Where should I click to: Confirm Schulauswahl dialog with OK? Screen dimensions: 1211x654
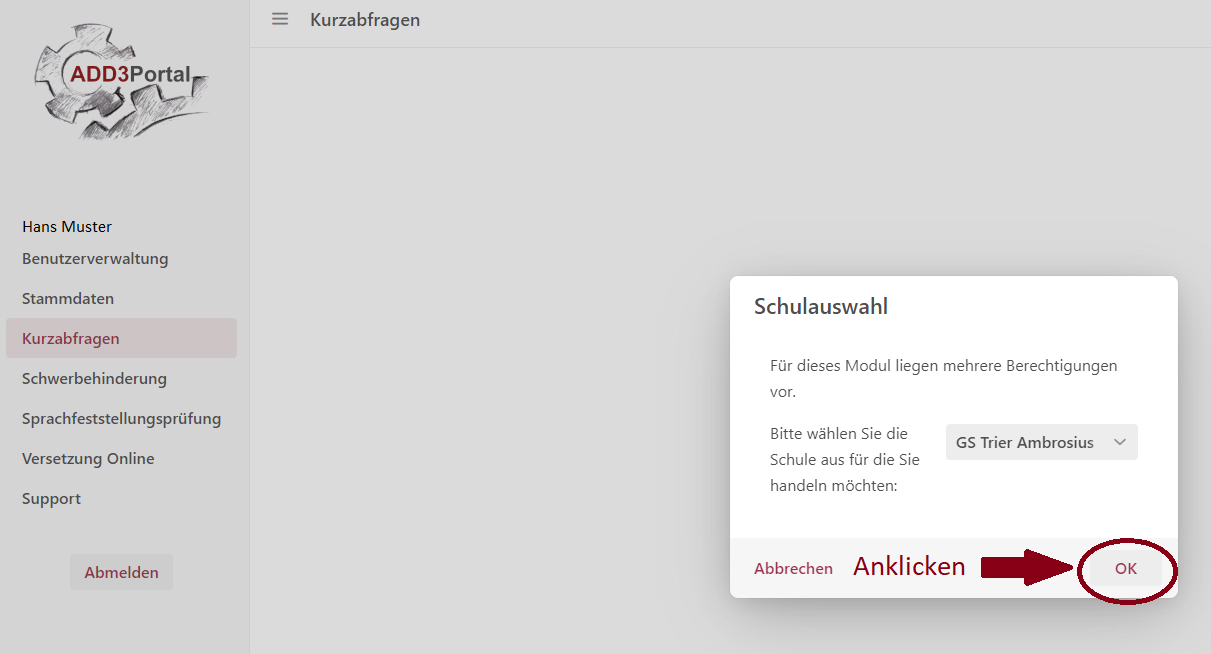(1126, 568)
